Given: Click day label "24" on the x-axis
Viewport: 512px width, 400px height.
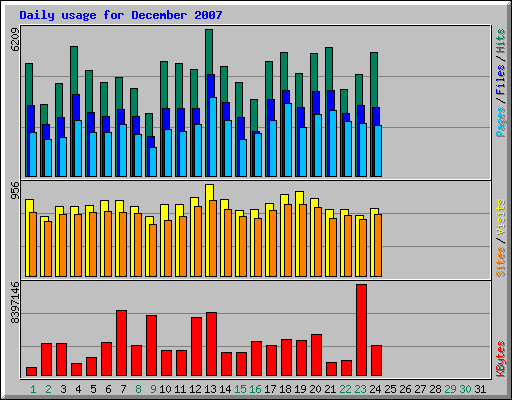Looking at the screenshot, I should pos(375,389).
